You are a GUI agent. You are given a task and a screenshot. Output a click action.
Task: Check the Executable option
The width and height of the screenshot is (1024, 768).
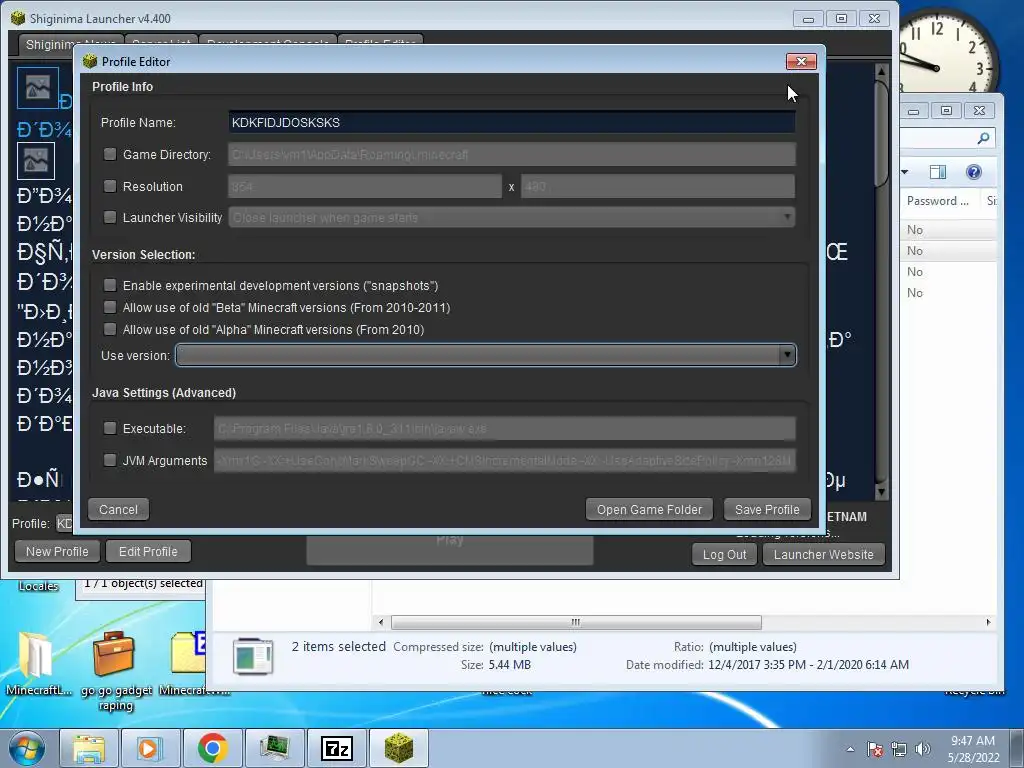tap(110, 428)
